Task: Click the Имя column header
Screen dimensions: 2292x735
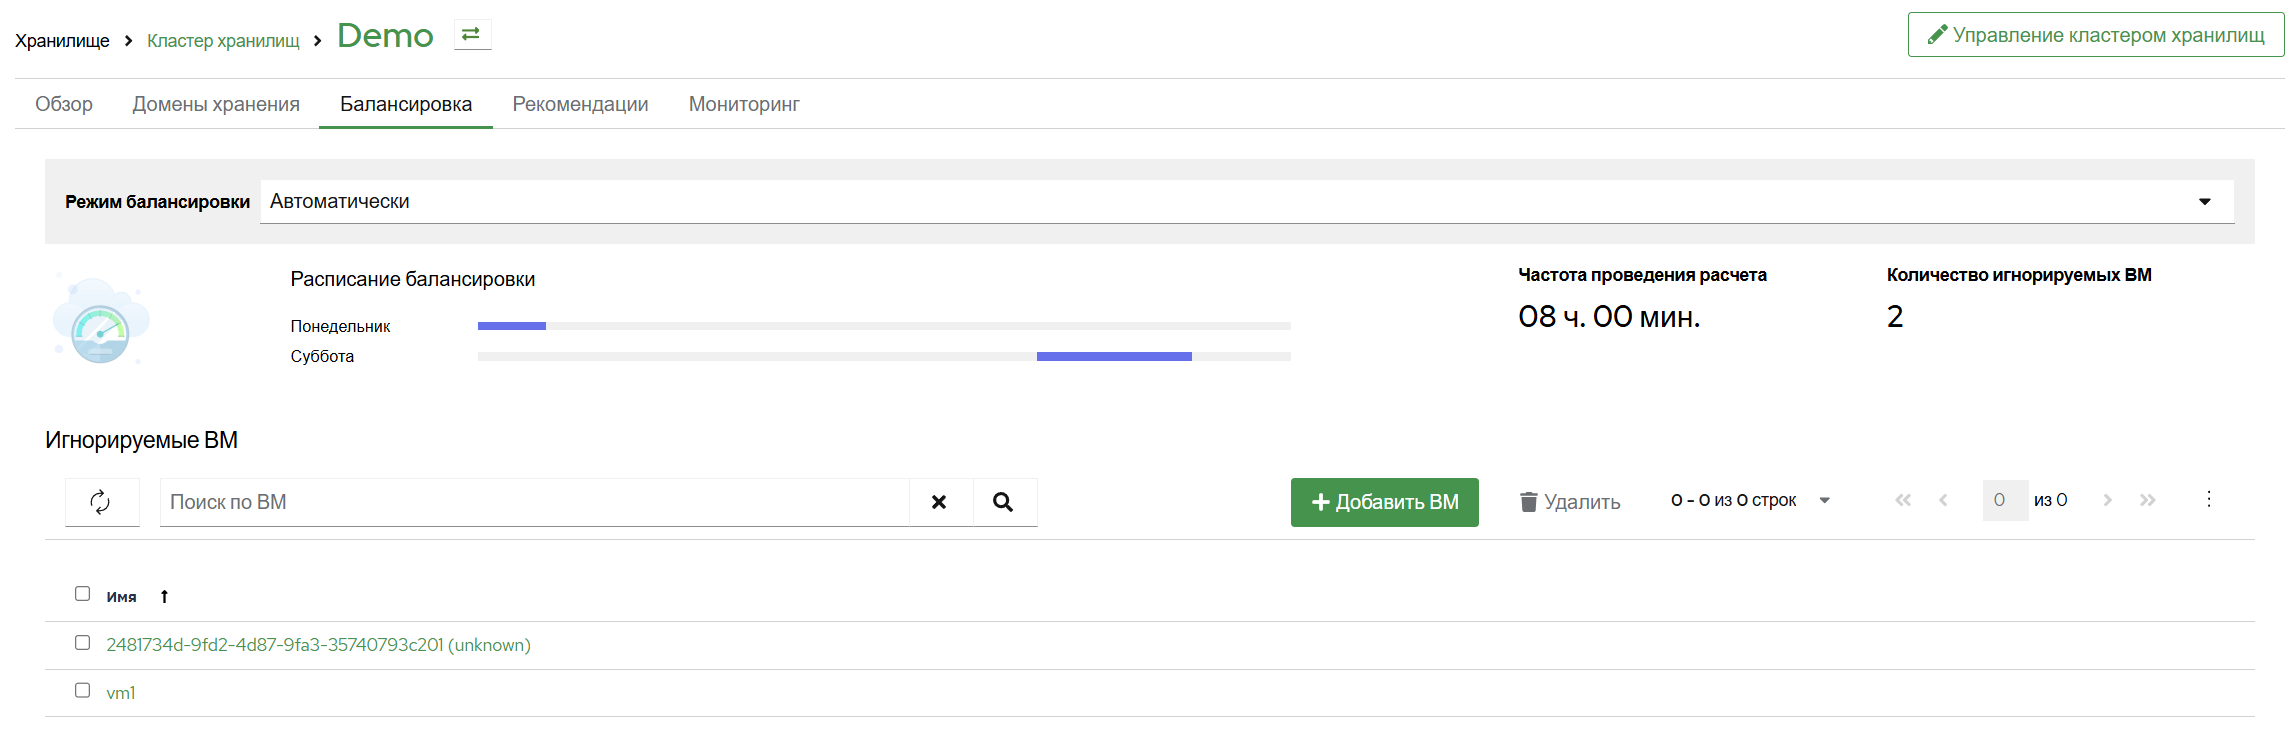Action: [121, 597]
